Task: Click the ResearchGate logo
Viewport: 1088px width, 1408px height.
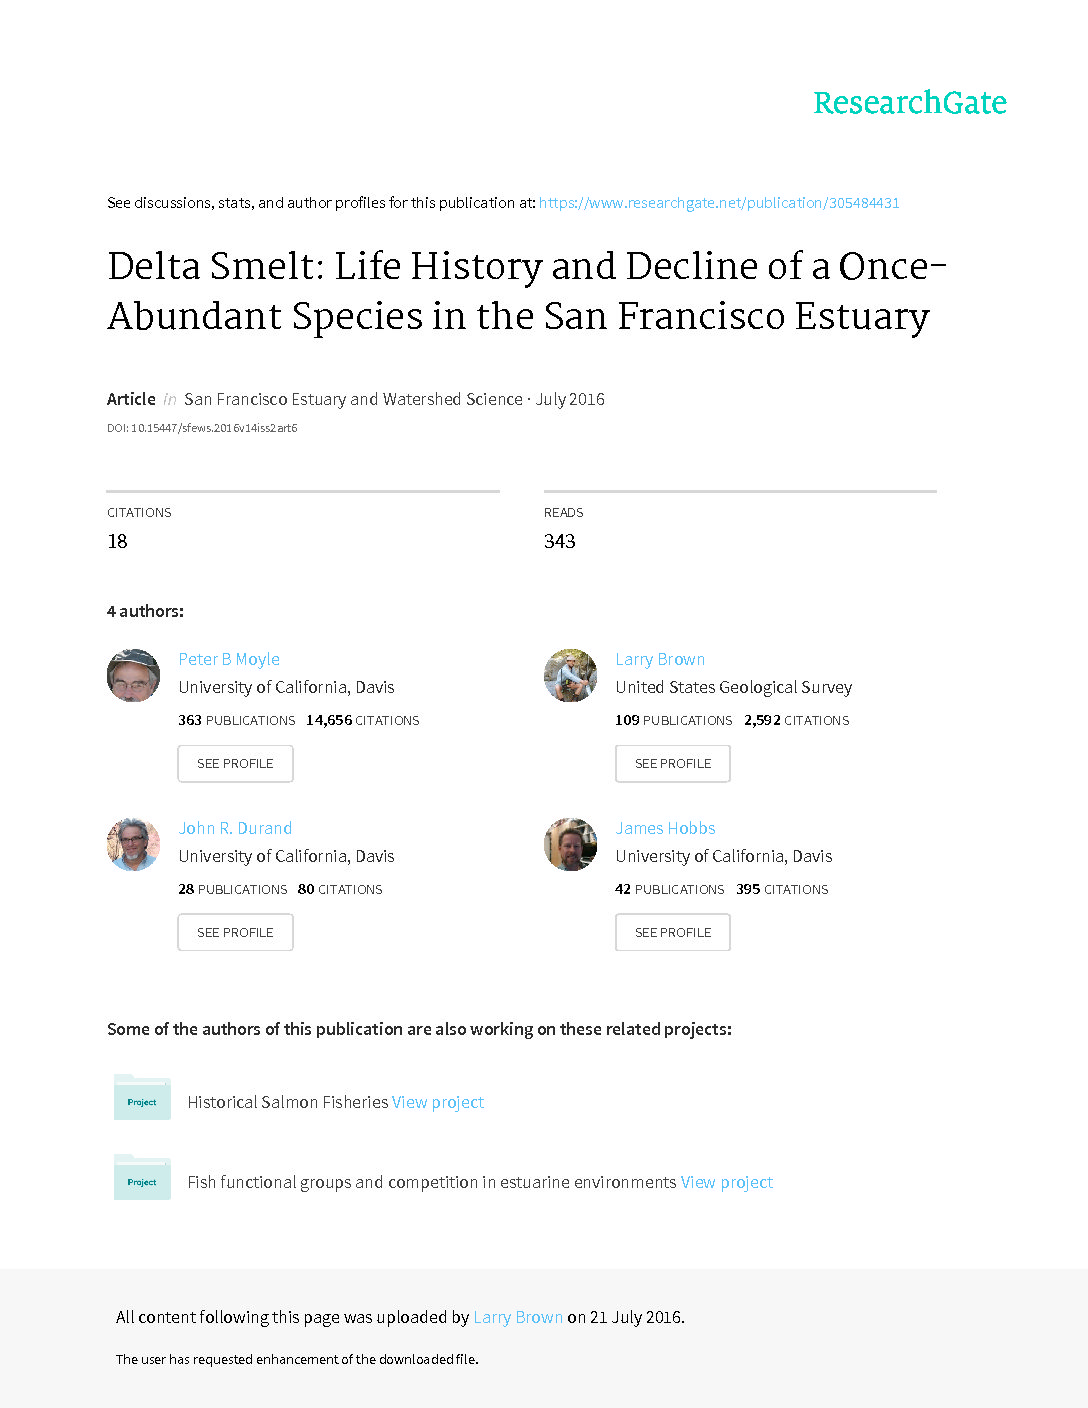Action: (x=909, y=103)
